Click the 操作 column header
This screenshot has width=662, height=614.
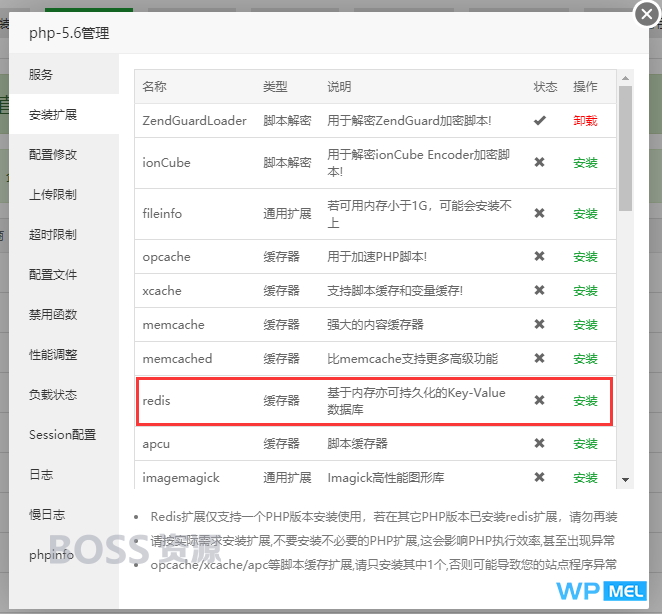point(585,87)
